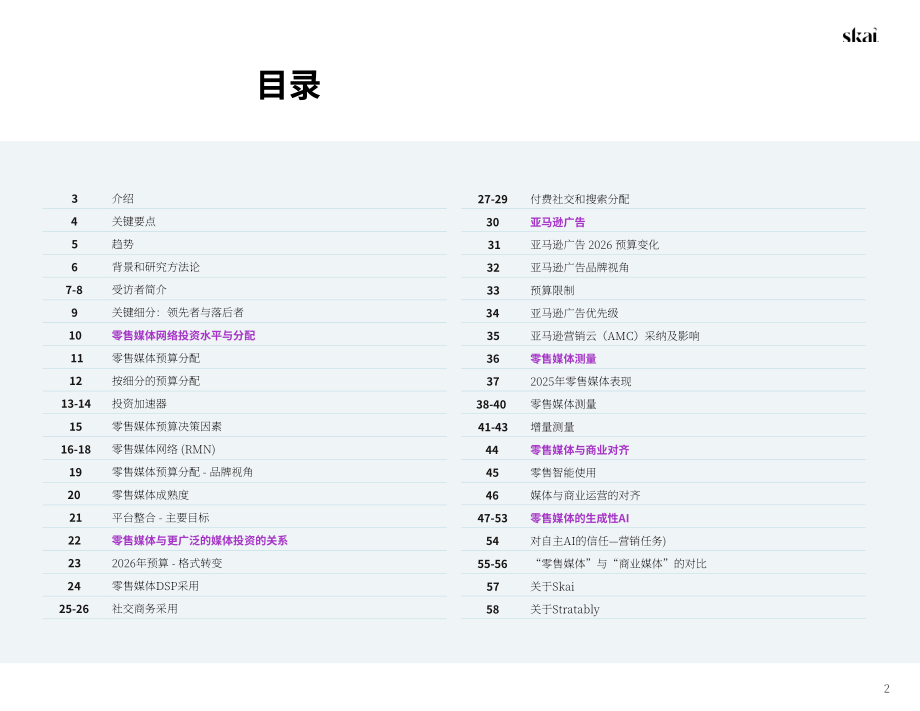Click slide number 2 in the footer

[887, 688]
